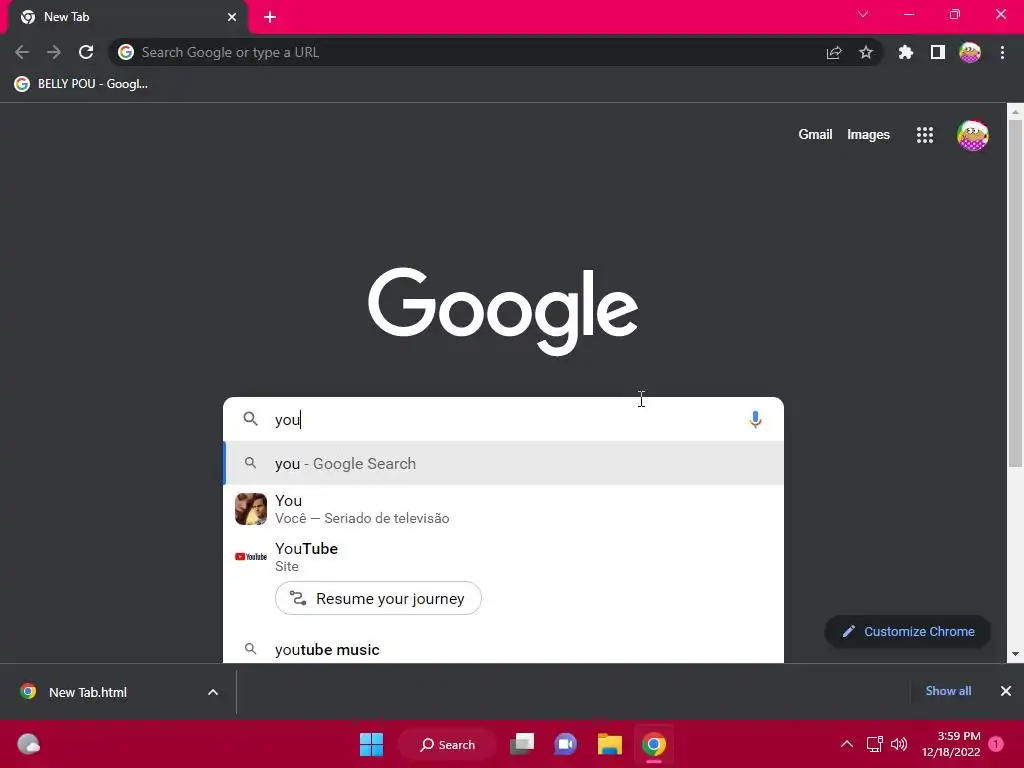
Task: Toggle the side panel icon
Action: [x=938, y=52]
